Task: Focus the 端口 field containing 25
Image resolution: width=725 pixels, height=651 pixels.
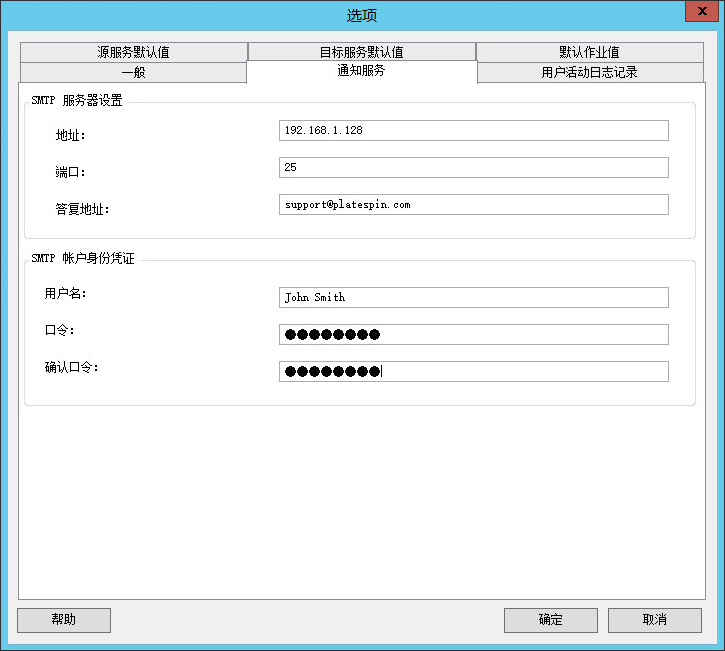Action: click(473, 167)
